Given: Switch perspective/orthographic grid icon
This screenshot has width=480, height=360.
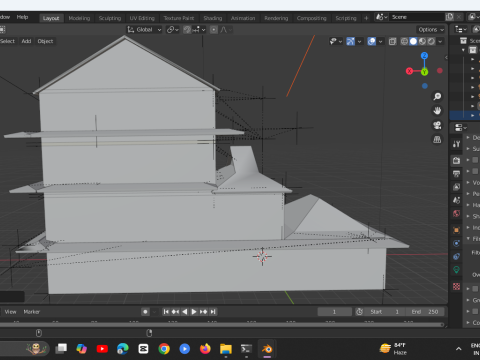Looking at the screenshot, I should pyautogui.click(x=437, y=139).
